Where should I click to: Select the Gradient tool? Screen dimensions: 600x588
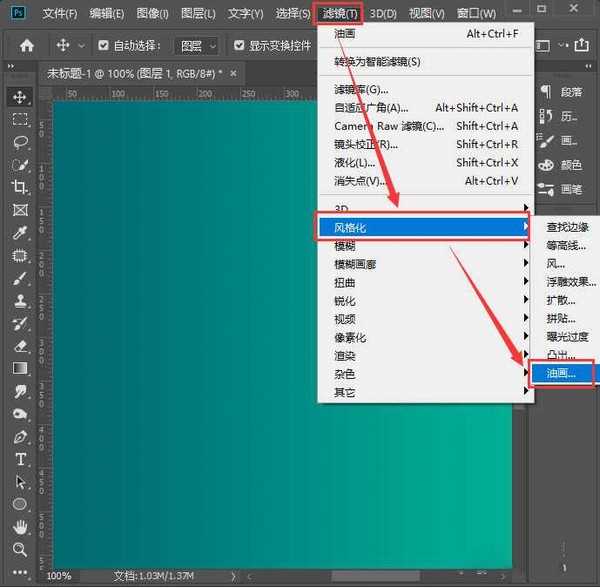pyautogui.click(x=19, y=368)
